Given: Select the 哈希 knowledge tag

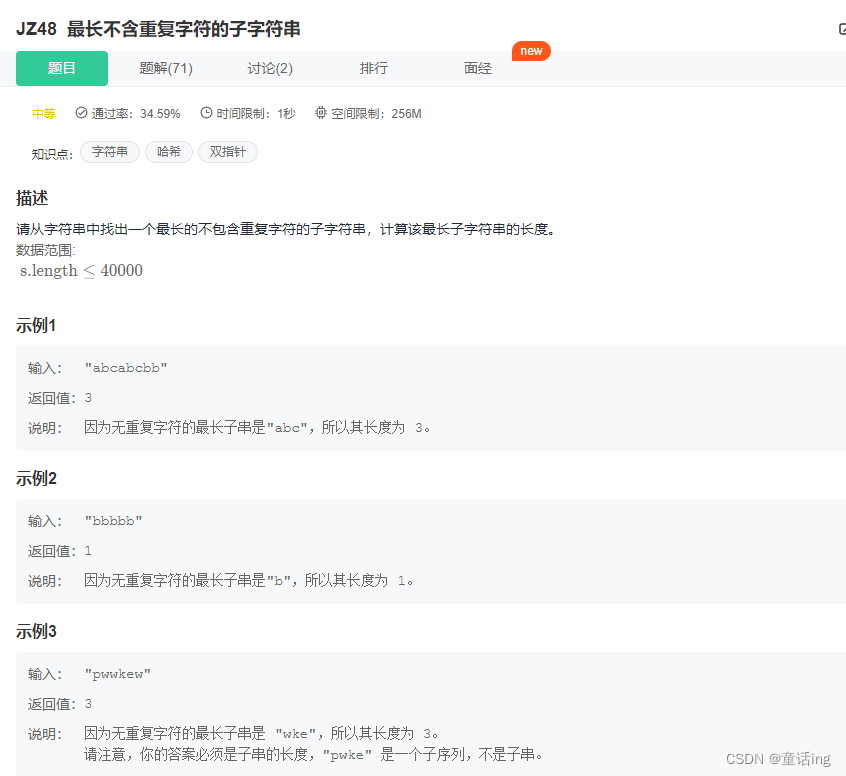Looking at the screenshot, I should (168, 151).
